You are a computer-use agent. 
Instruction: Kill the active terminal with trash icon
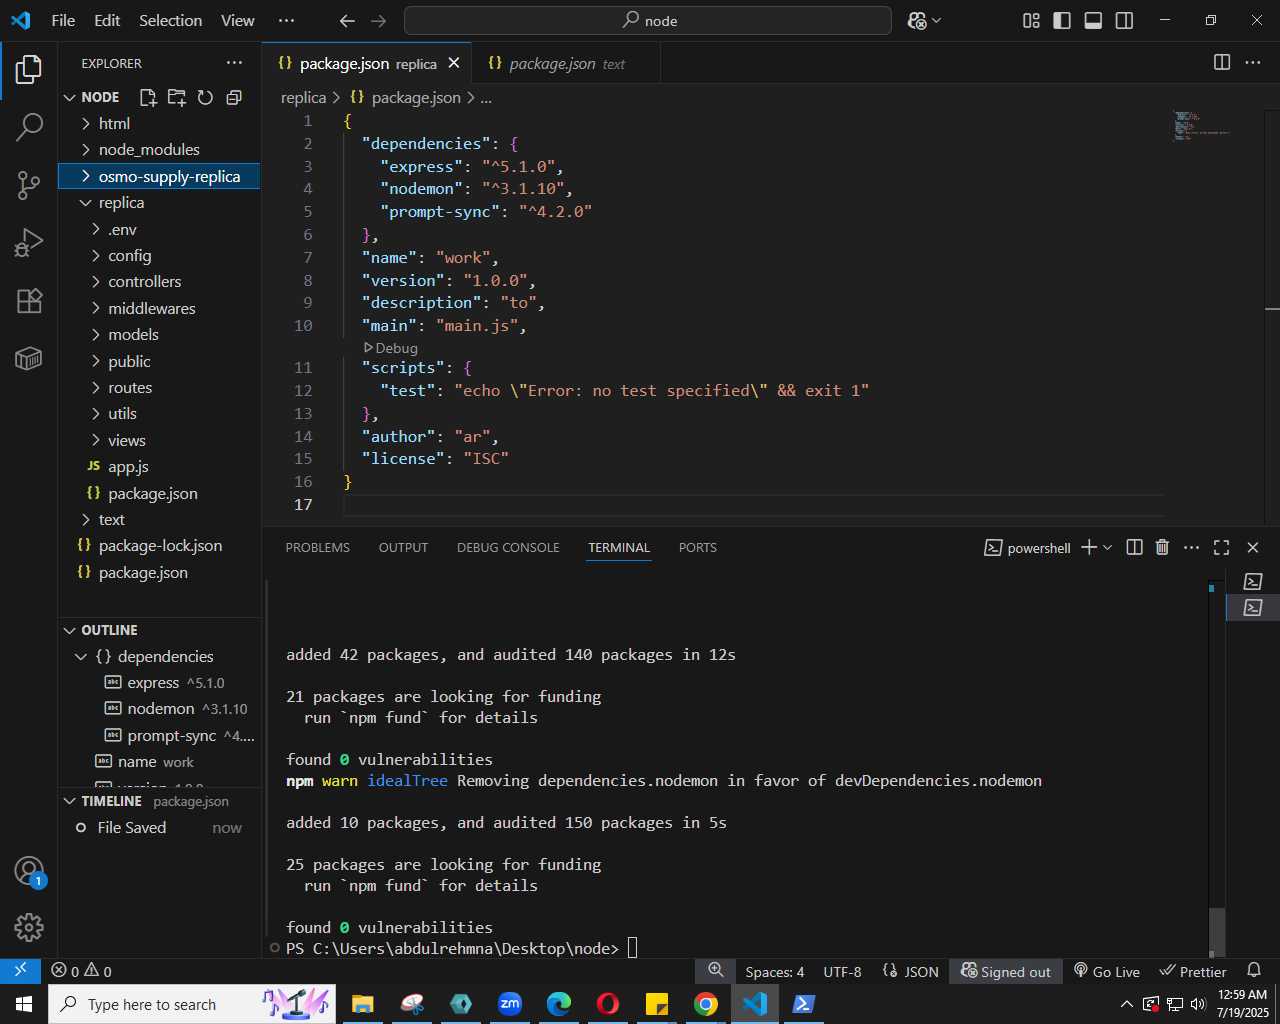click(1162, 547)
